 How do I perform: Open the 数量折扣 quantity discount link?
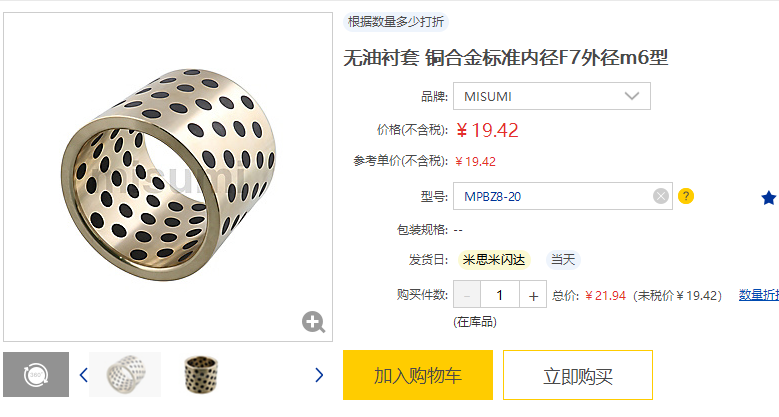[x=759, y=295]
